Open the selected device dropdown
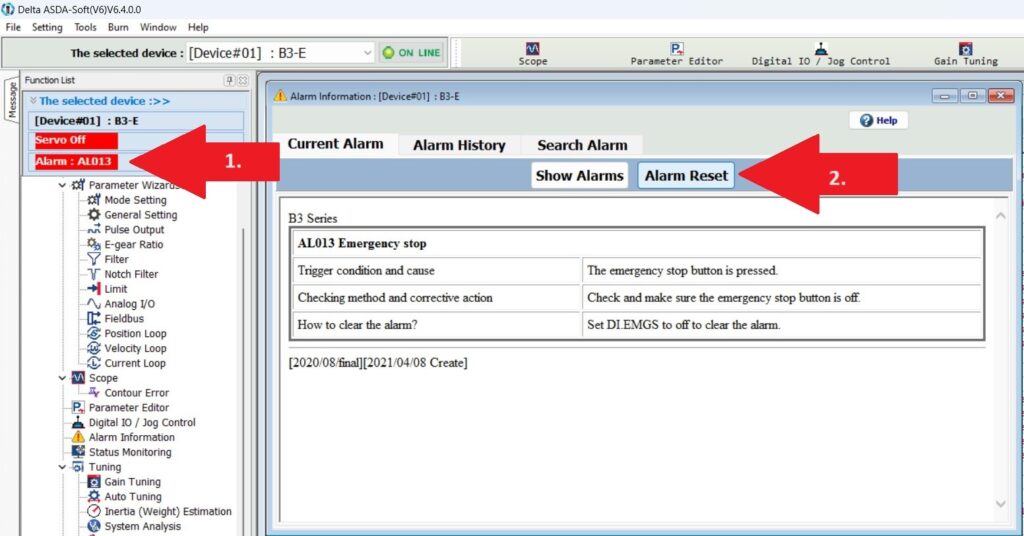Viewport: 1024px width, 536px height. [366, 53]
